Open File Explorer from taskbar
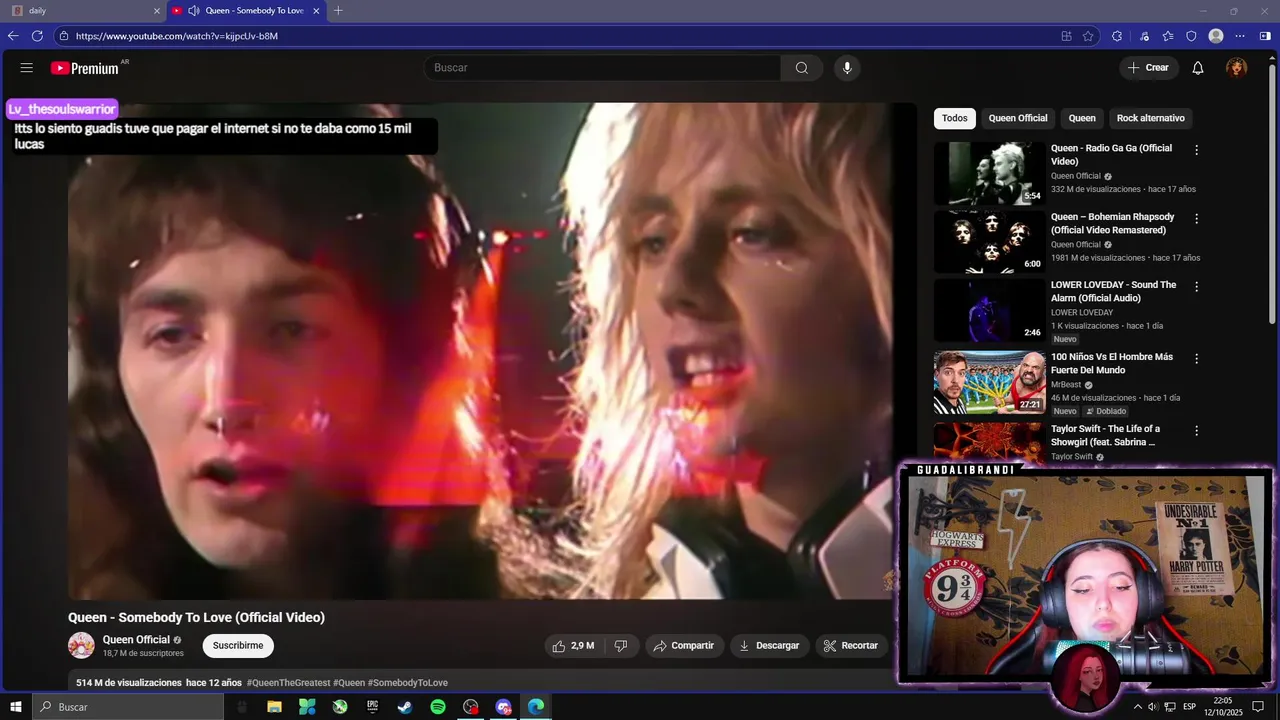 274,707
